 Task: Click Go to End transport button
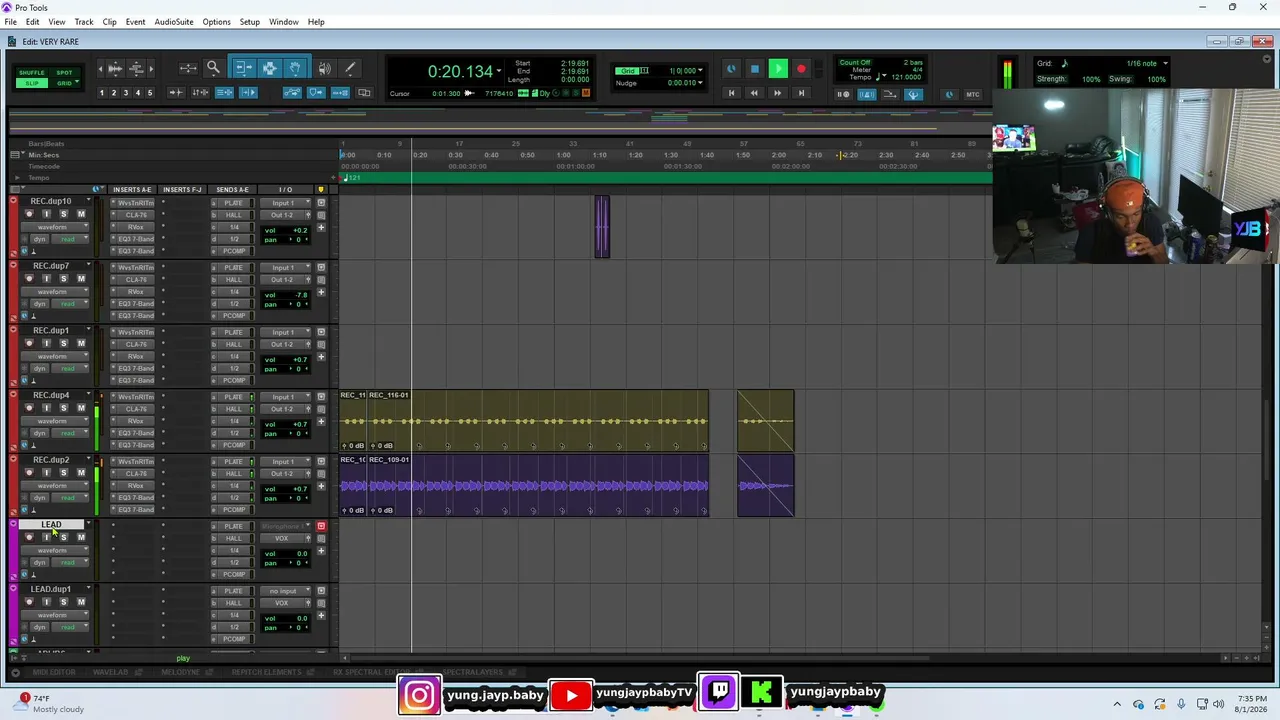(x=801, y=93)
